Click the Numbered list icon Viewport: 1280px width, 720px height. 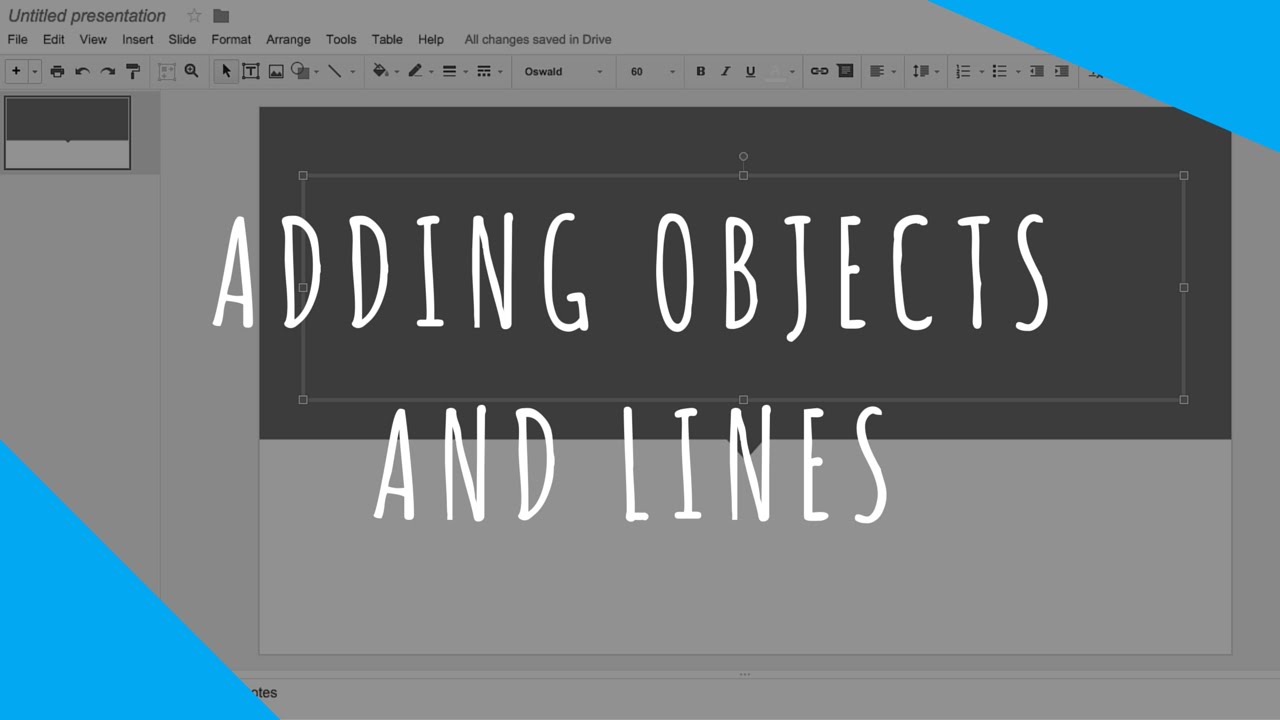pos(963,71)
